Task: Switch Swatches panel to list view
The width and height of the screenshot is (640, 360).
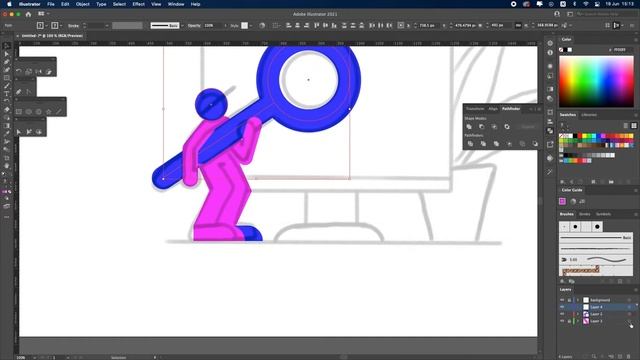Action: pos(626,125)
